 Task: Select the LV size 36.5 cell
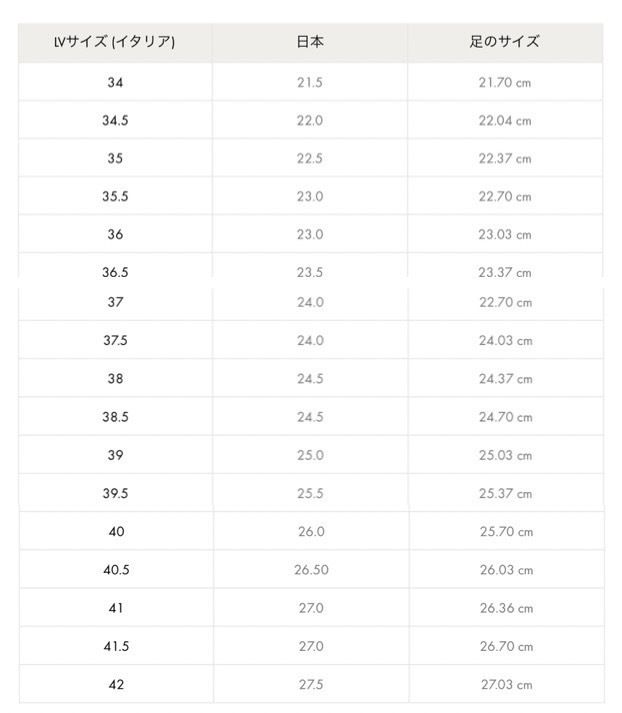click(115, 267)
